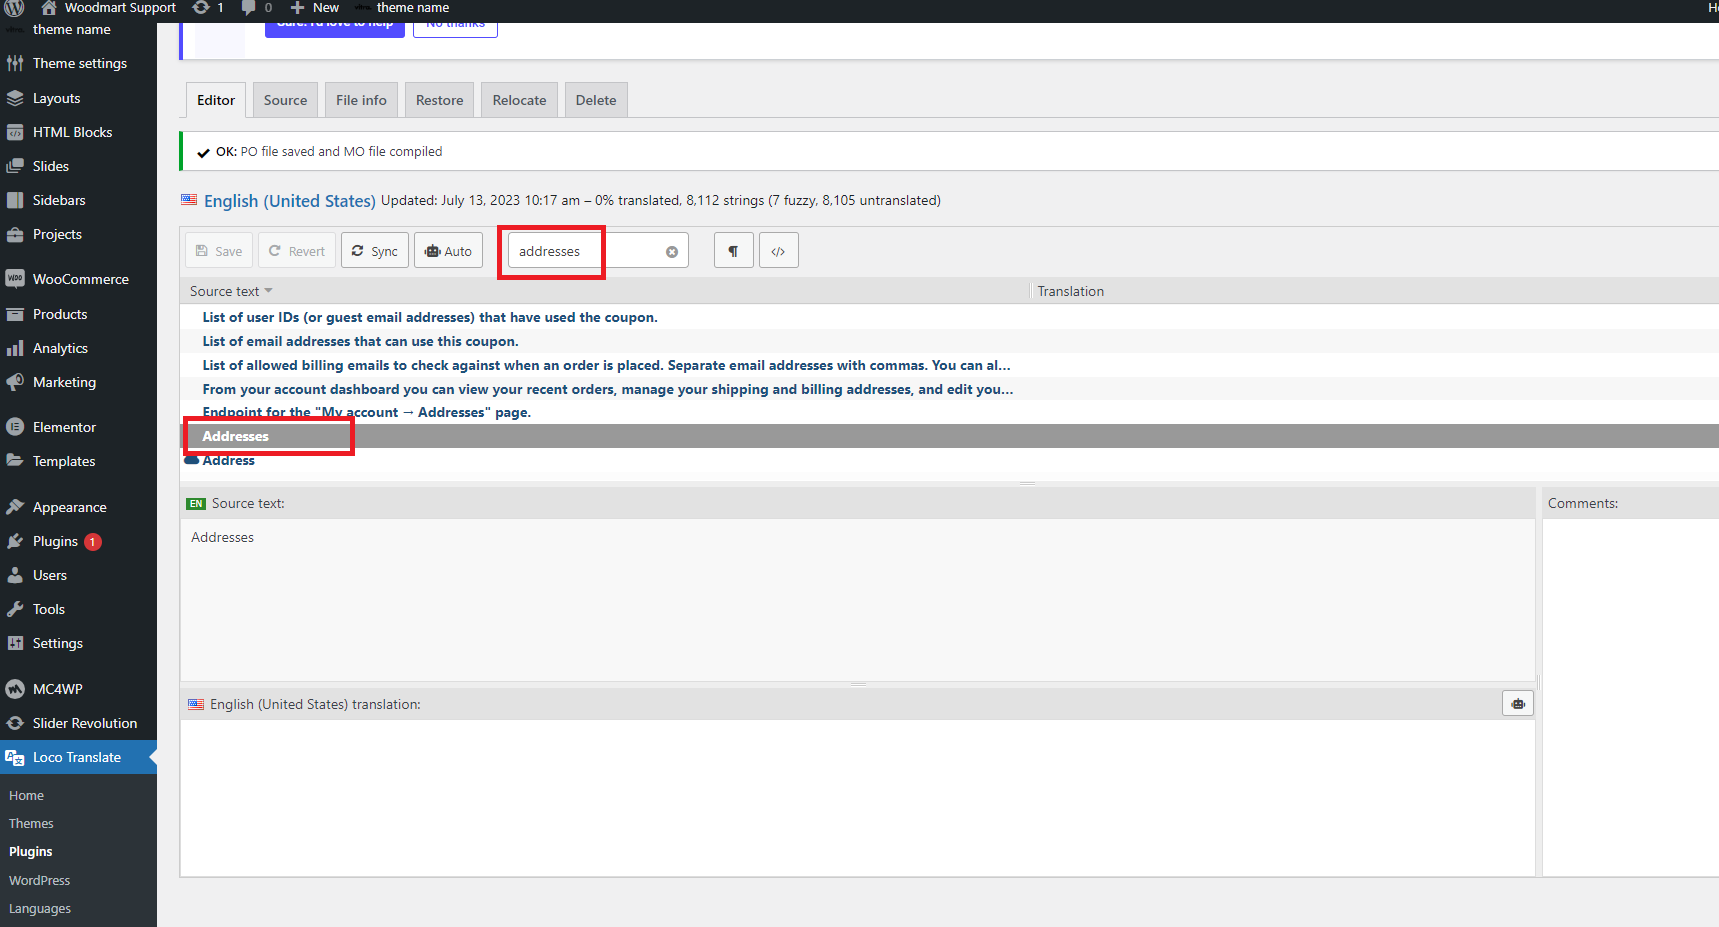Click the WordPress logo in admin bar

point(14,7)
